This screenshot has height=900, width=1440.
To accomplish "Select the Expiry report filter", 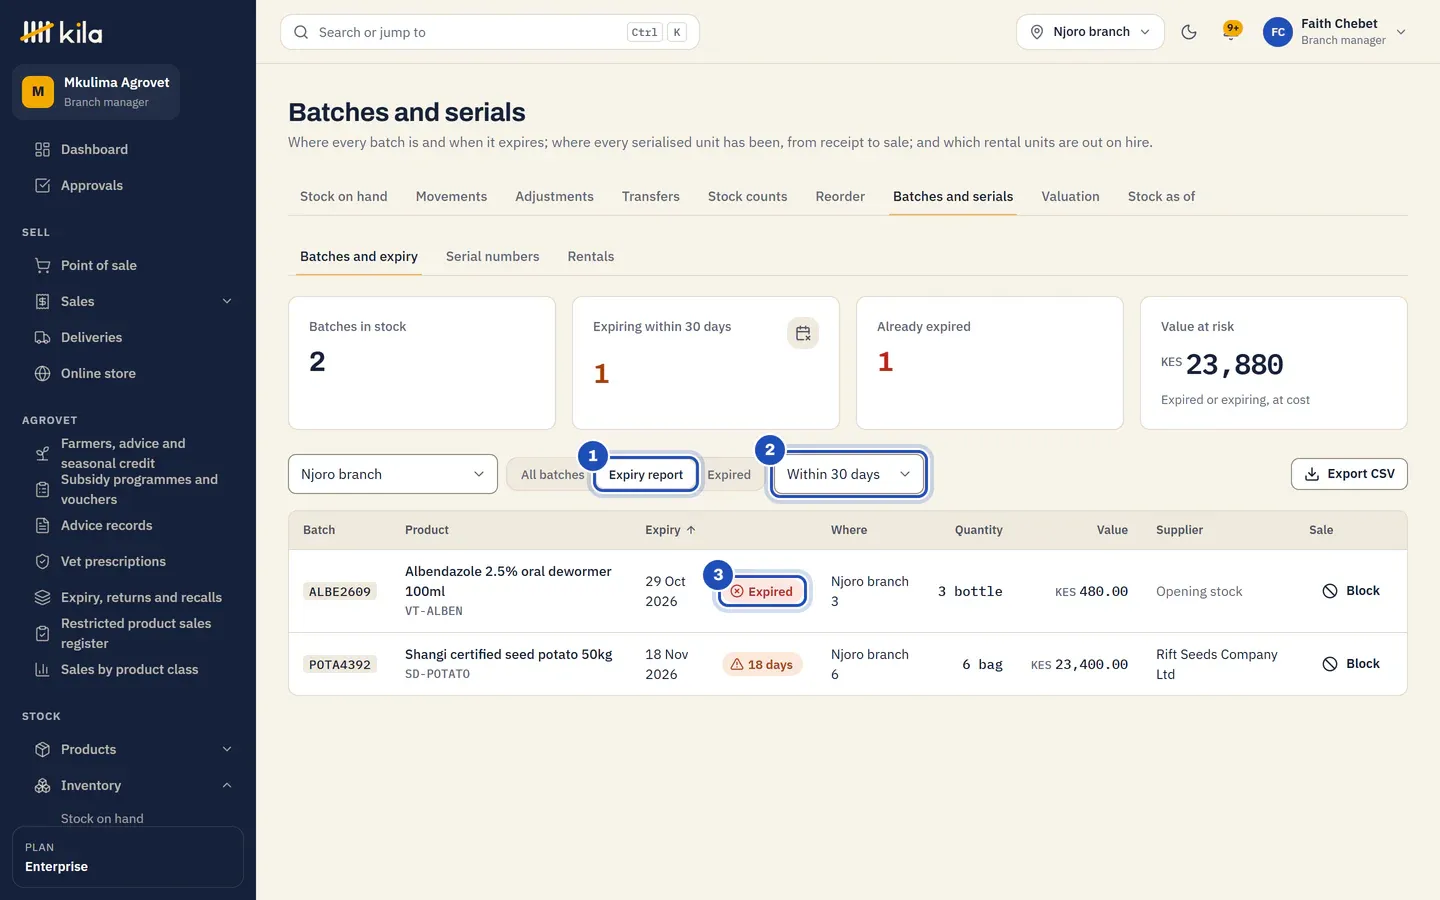I will click(646, 475).
